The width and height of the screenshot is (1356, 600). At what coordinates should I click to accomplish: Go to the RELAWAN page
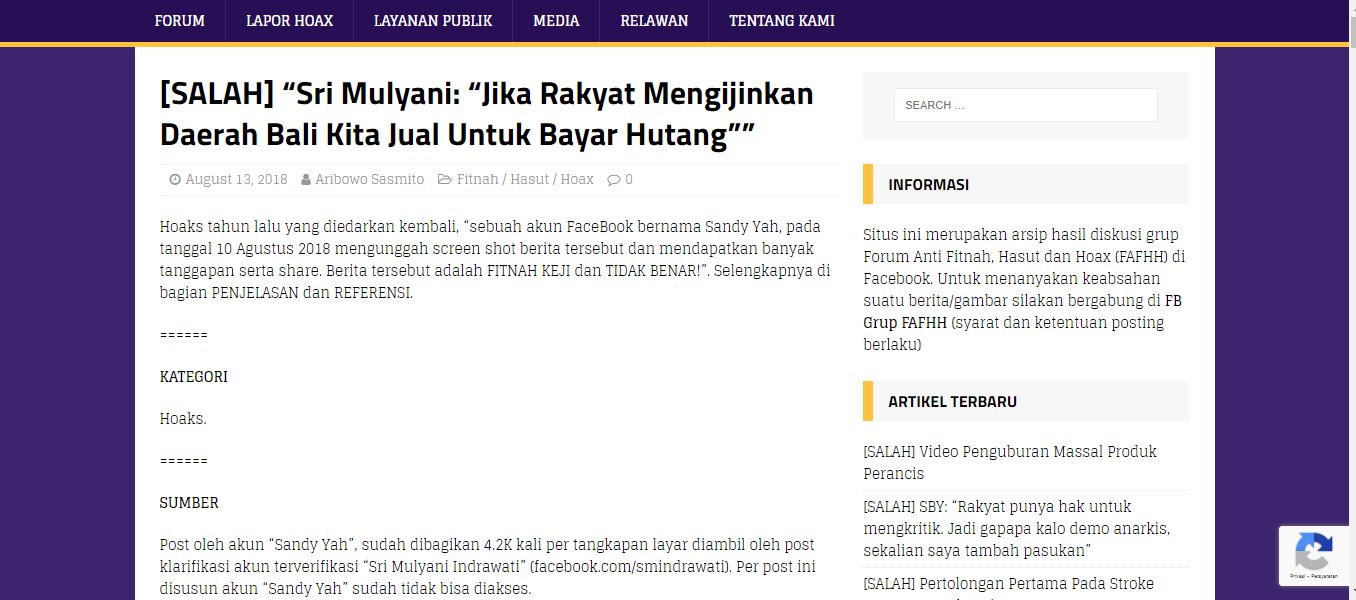click(654, 20)
